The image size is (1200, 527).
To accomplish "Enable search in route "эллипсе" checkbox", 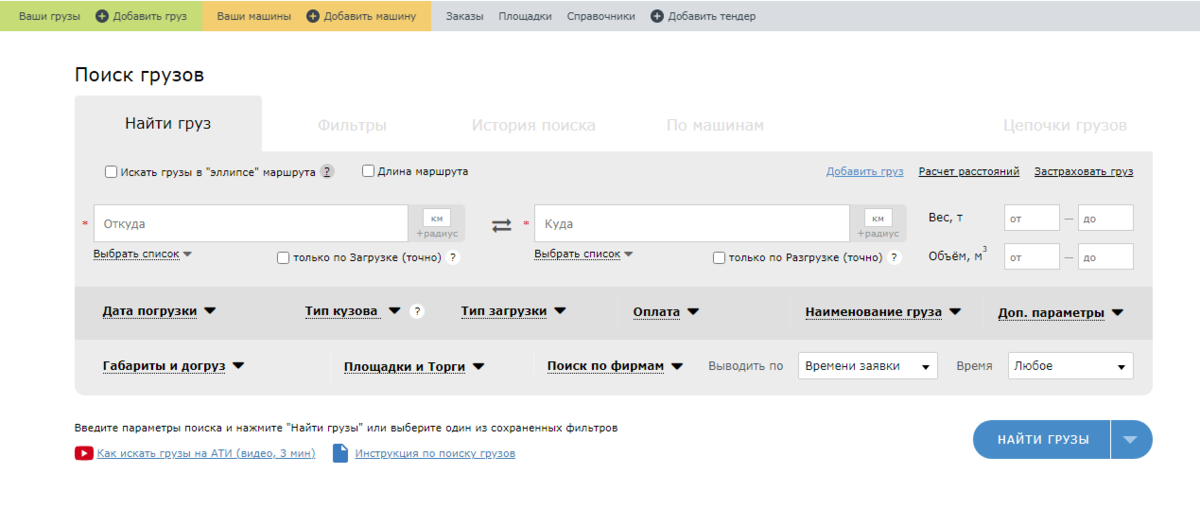I will click(x=111, y=172).
